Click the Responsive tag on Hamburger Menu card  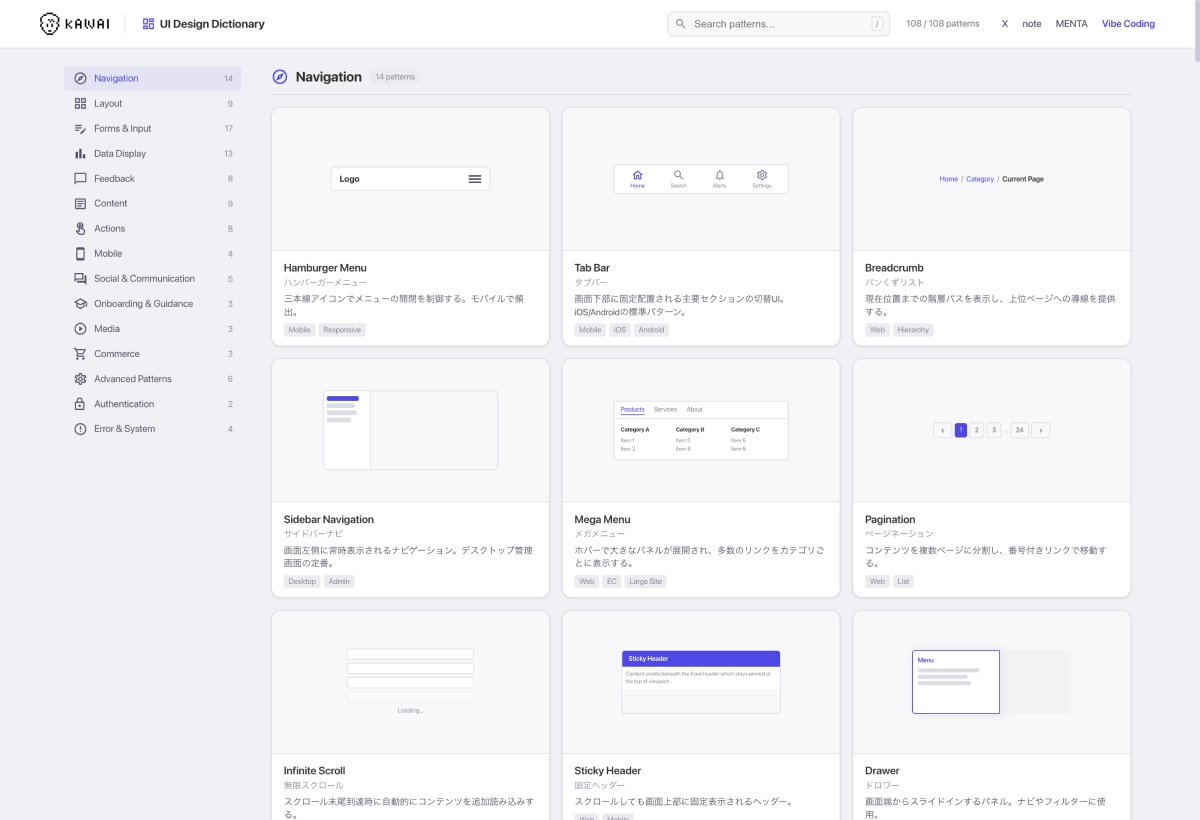342,330
